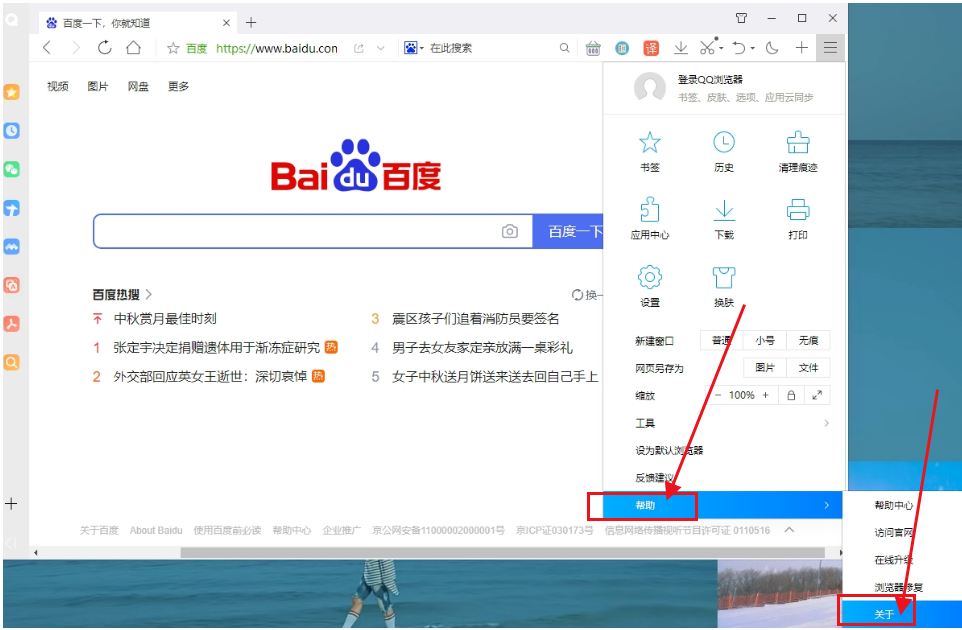The image size is (962, 630).
Task: Open the 视频 link on Baidu
Action: click(x=58, y=86)
